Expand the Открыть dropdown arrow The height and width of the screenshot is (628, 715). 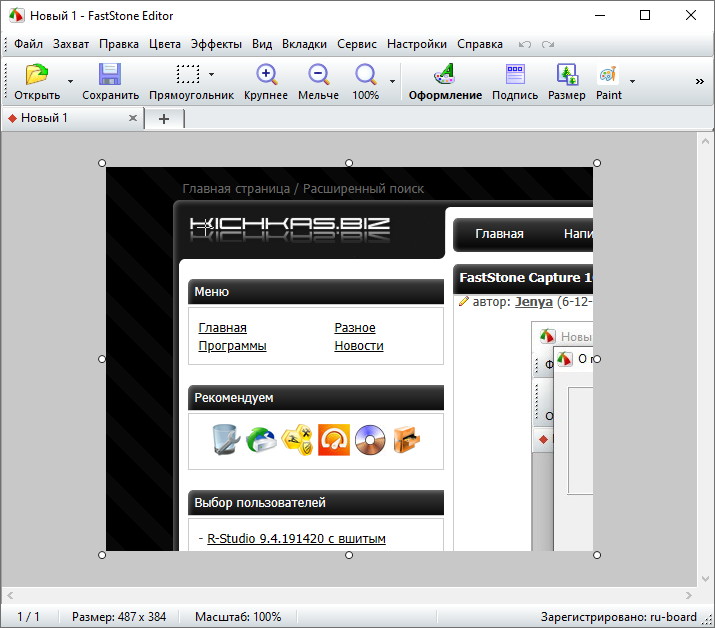tap(70, 81)
